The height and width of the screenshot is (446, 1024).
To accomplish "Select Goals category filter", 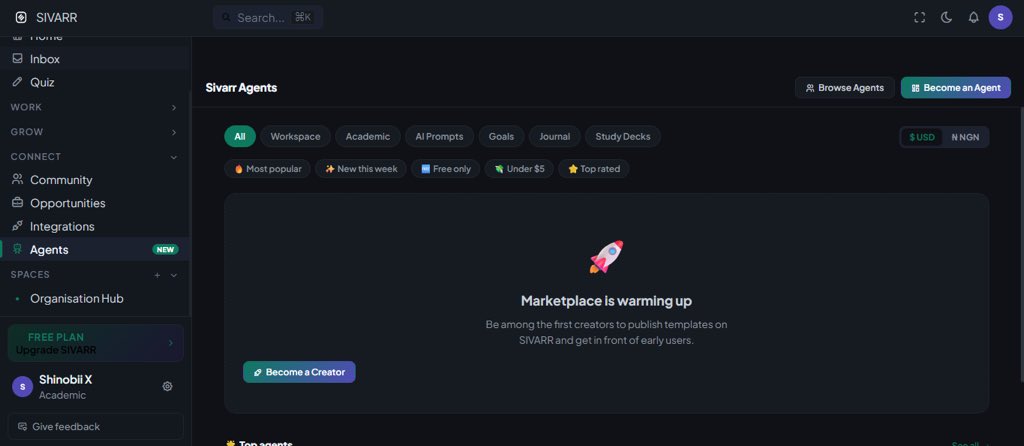I will coord(501,136).
